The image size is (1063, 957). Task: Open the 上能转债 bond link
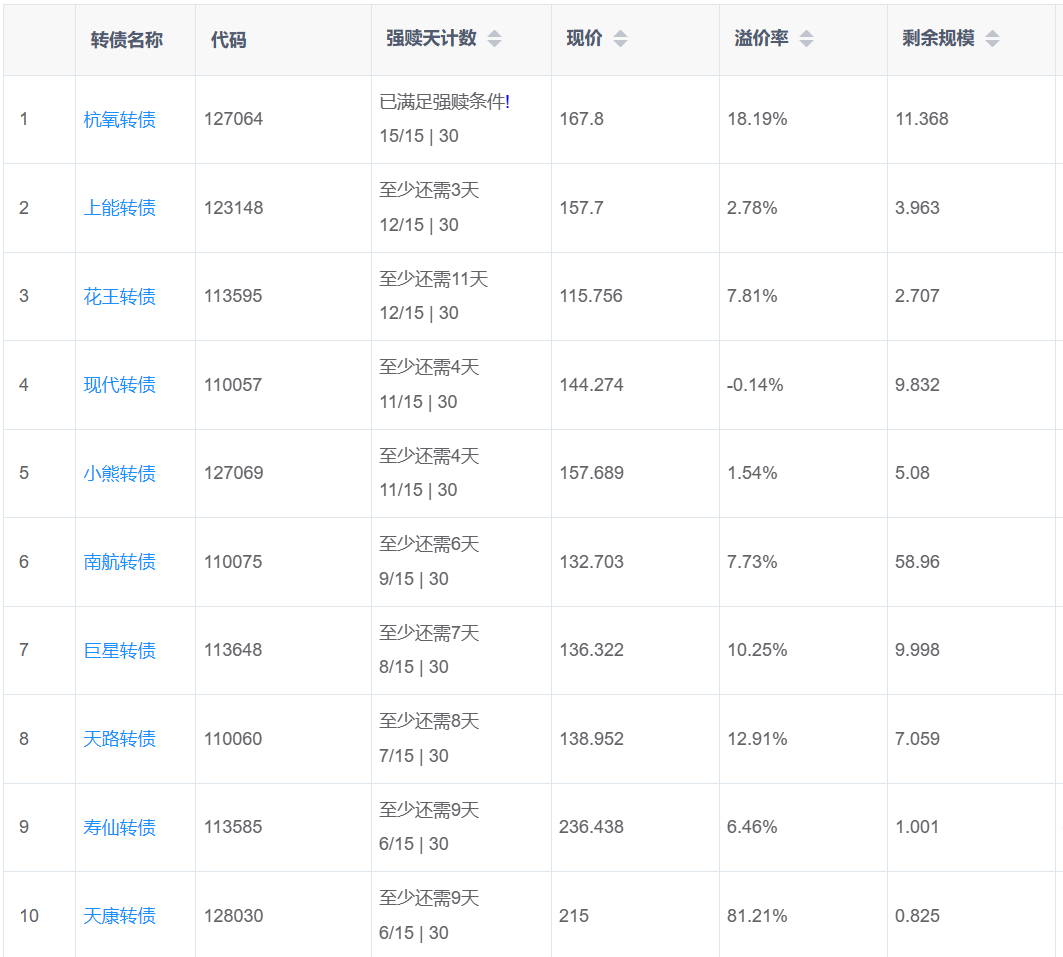[x=120, y=208]
